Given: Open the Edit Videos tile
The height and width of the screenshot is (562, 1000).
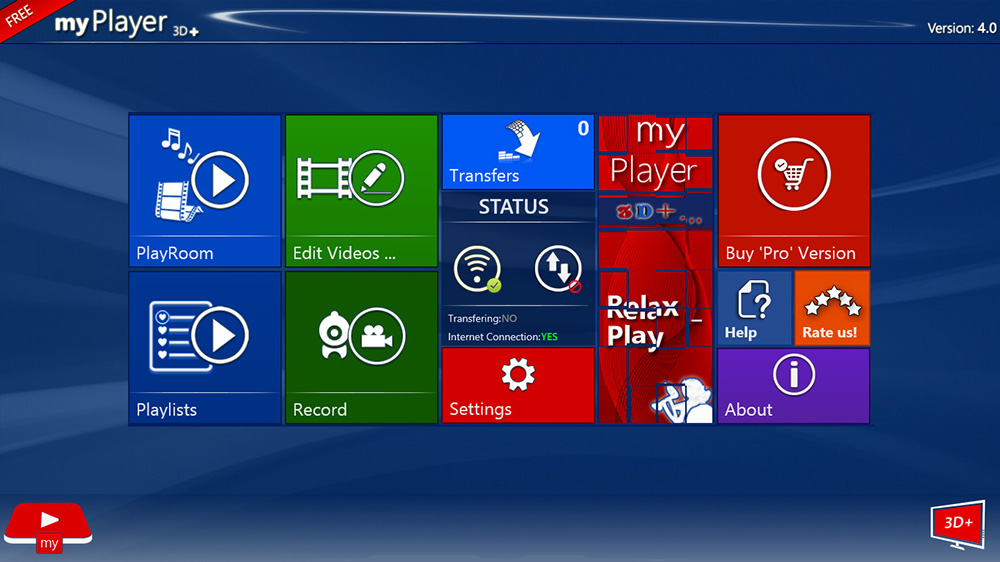Looking at the screenshot, I should [361, 190].
